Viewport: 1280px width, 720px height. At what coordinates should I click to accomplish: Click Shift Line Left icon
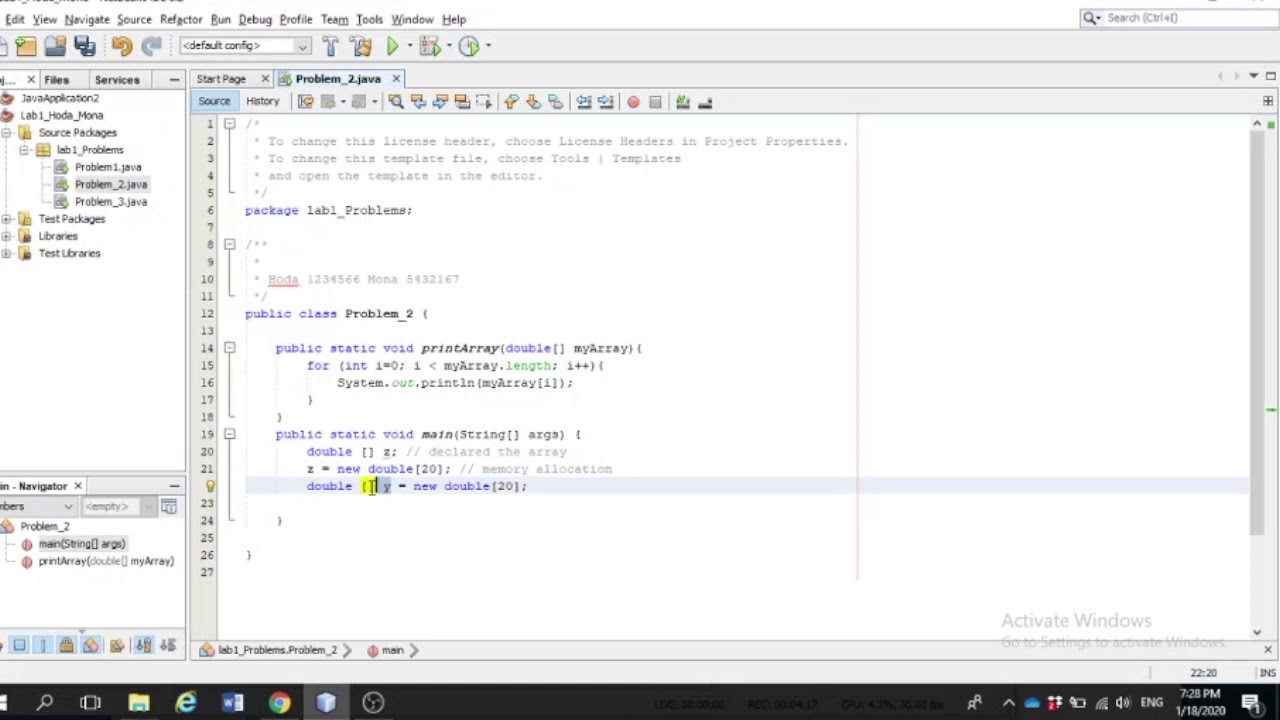click(584, 102)
